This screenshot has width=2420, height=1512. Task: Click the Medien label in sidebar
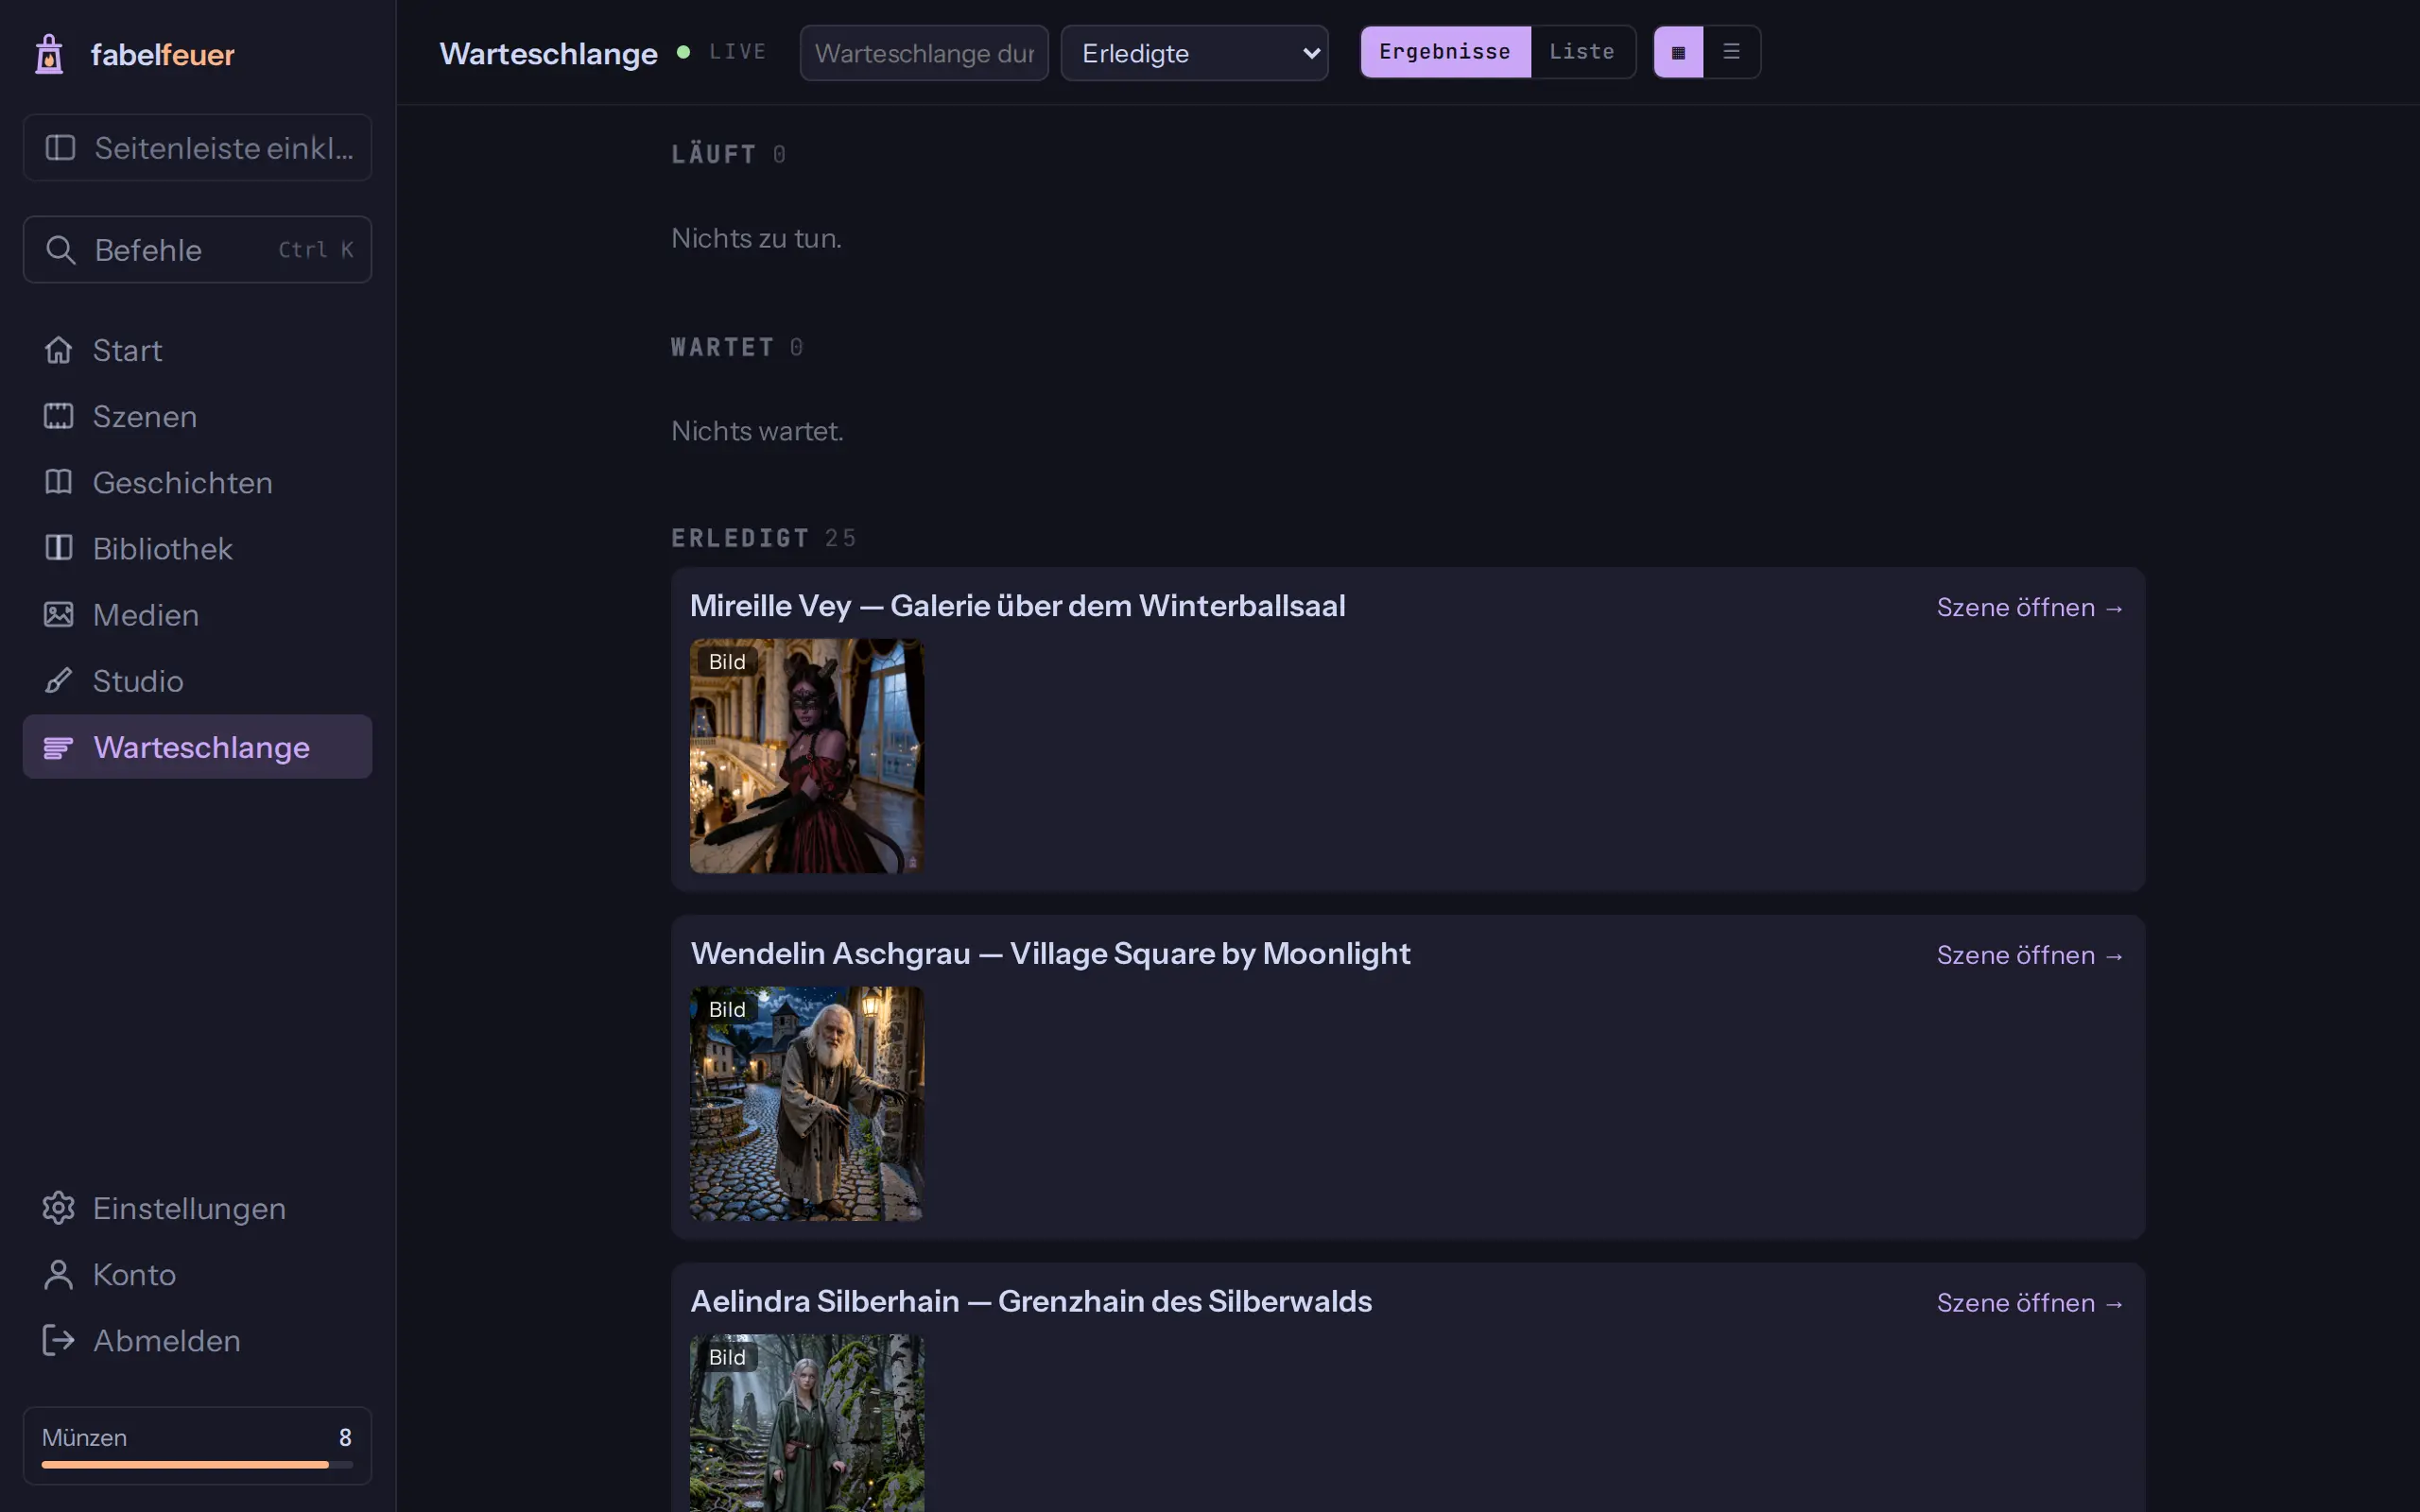146,614
